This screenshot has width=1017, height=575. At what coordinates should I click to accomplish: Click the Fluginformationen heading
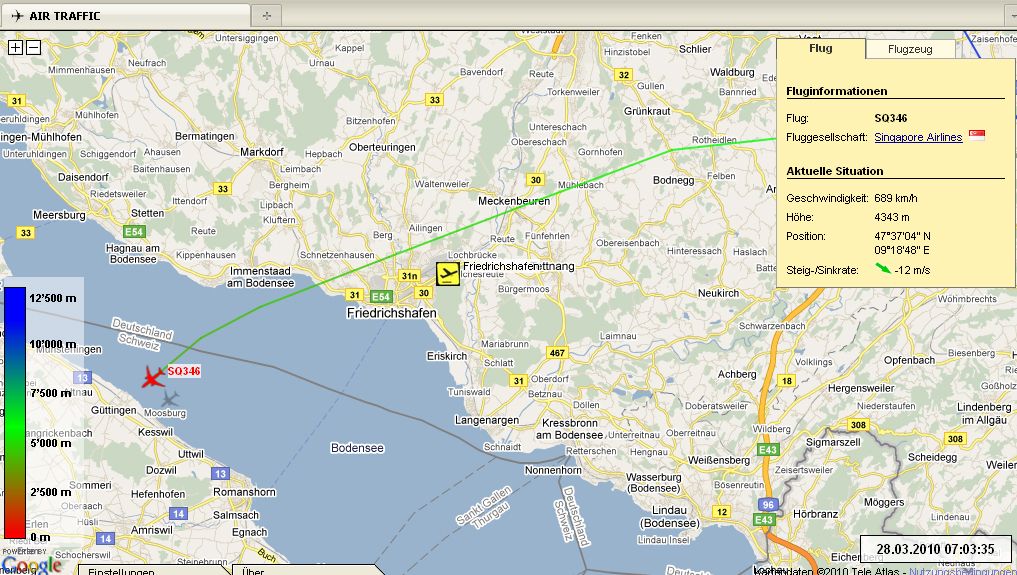click(837, 91)
